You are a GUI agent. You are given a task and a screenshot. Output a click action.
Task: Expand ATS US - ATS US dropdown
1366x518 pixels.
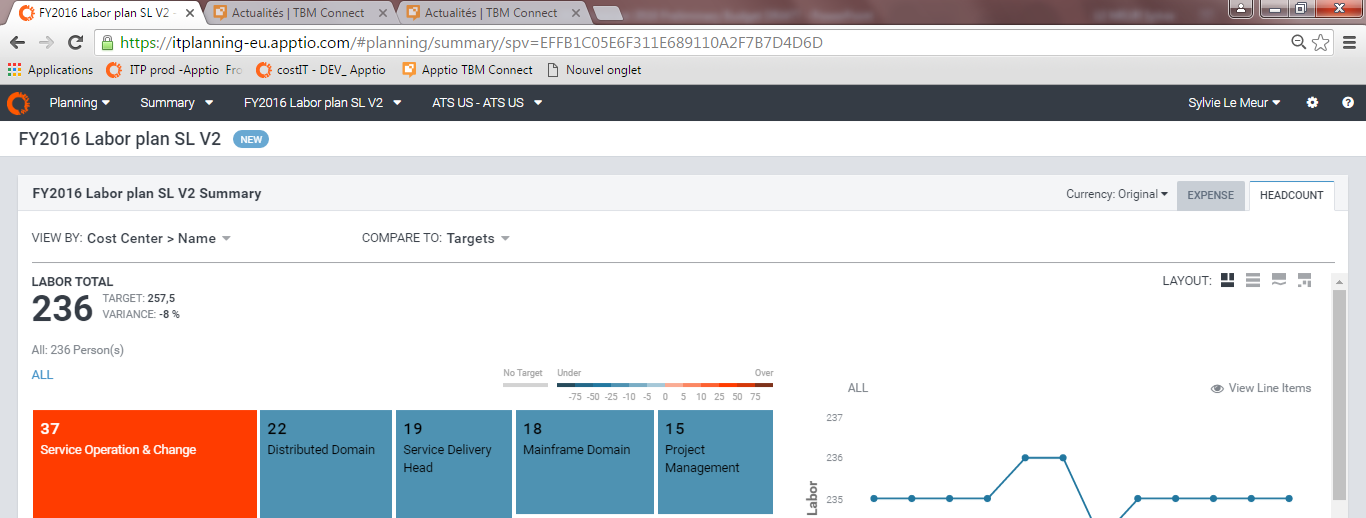487,103
